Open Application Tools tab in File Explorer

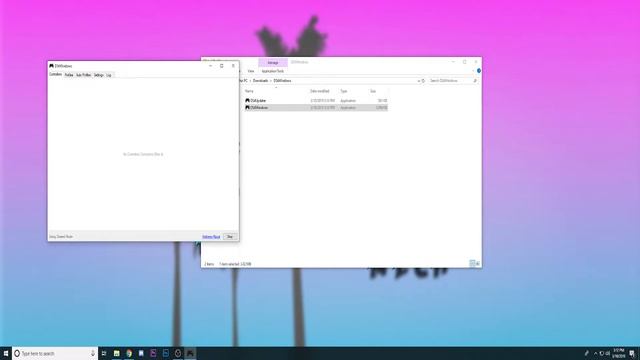pos(273,71)
